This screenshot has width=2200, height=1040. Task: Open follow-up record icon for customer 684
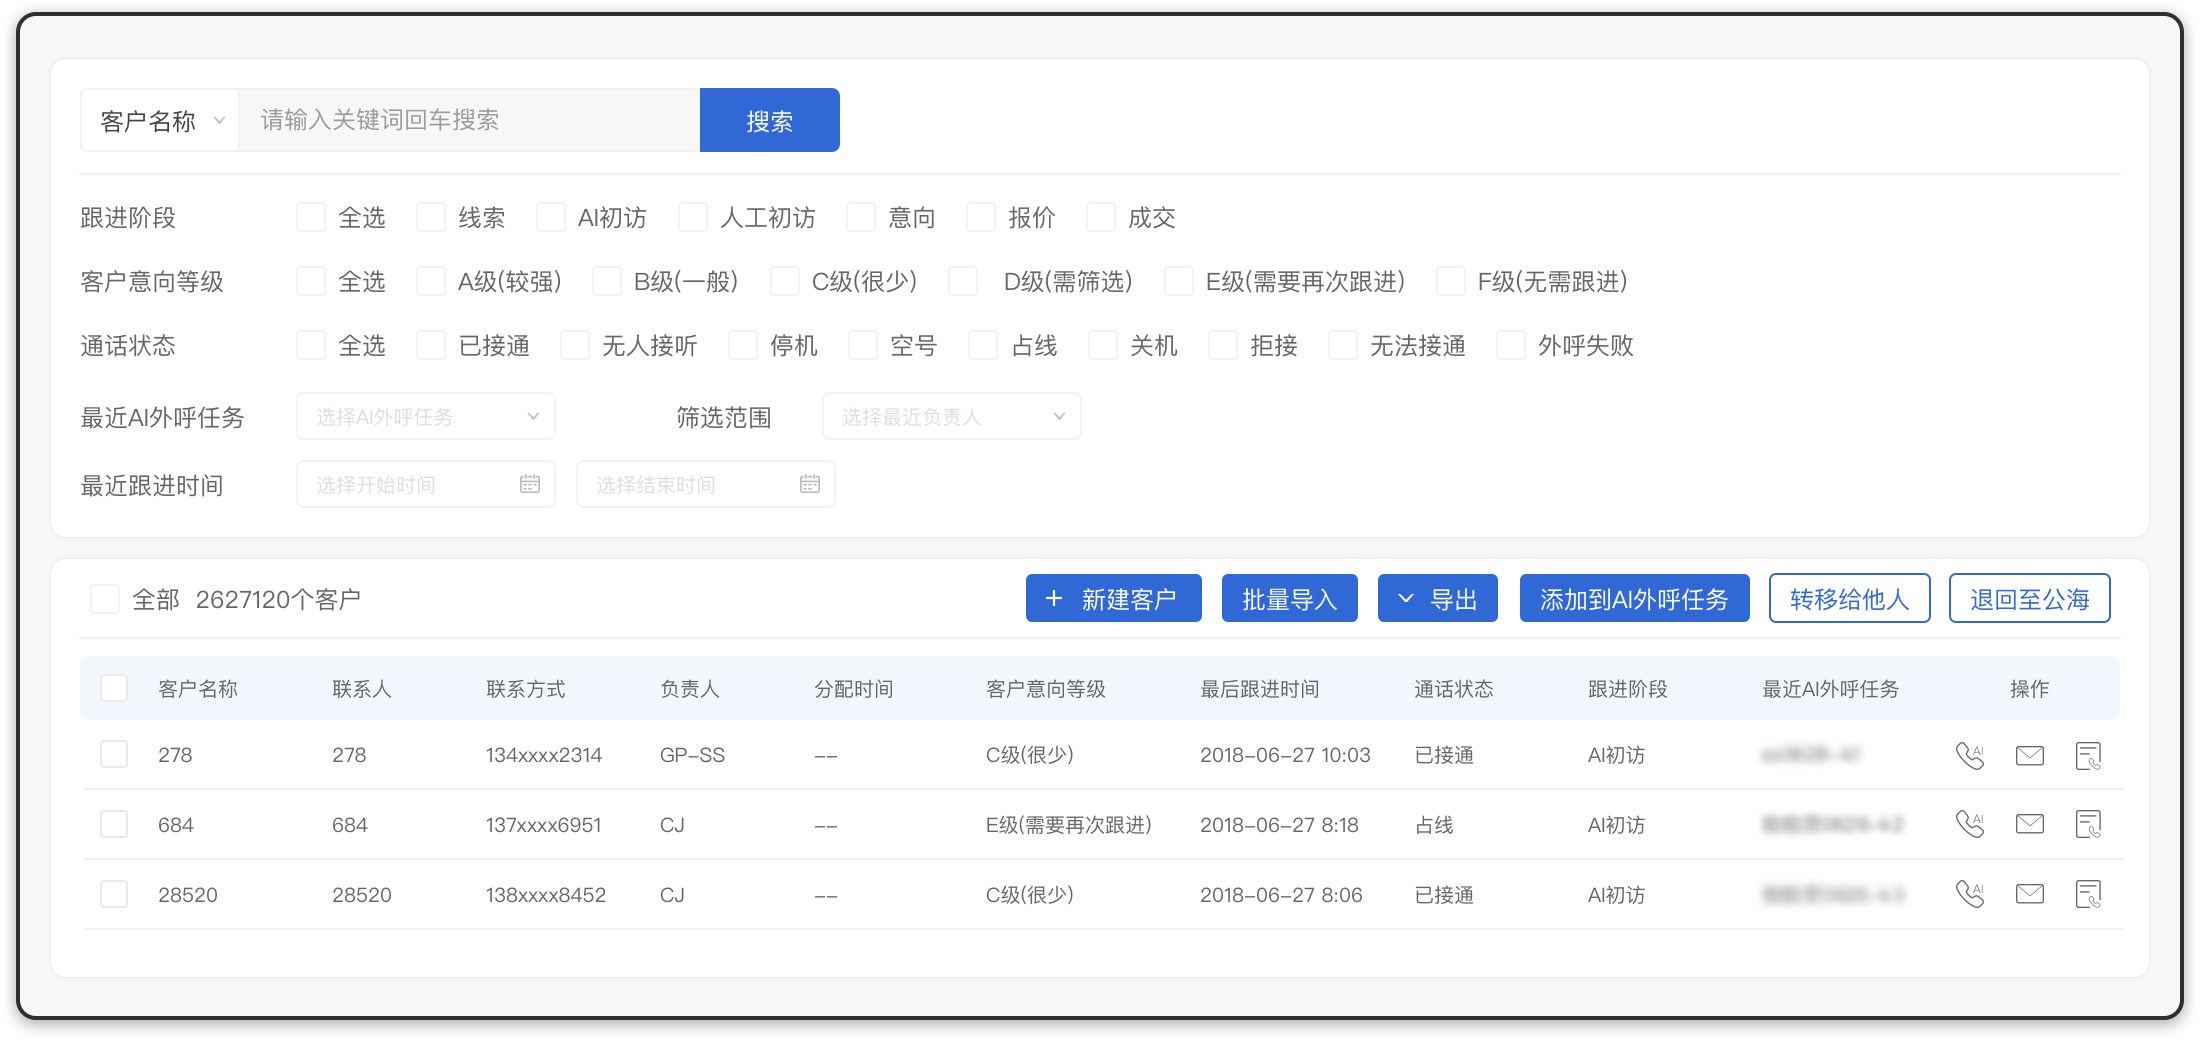click(x=2088, y=824)
